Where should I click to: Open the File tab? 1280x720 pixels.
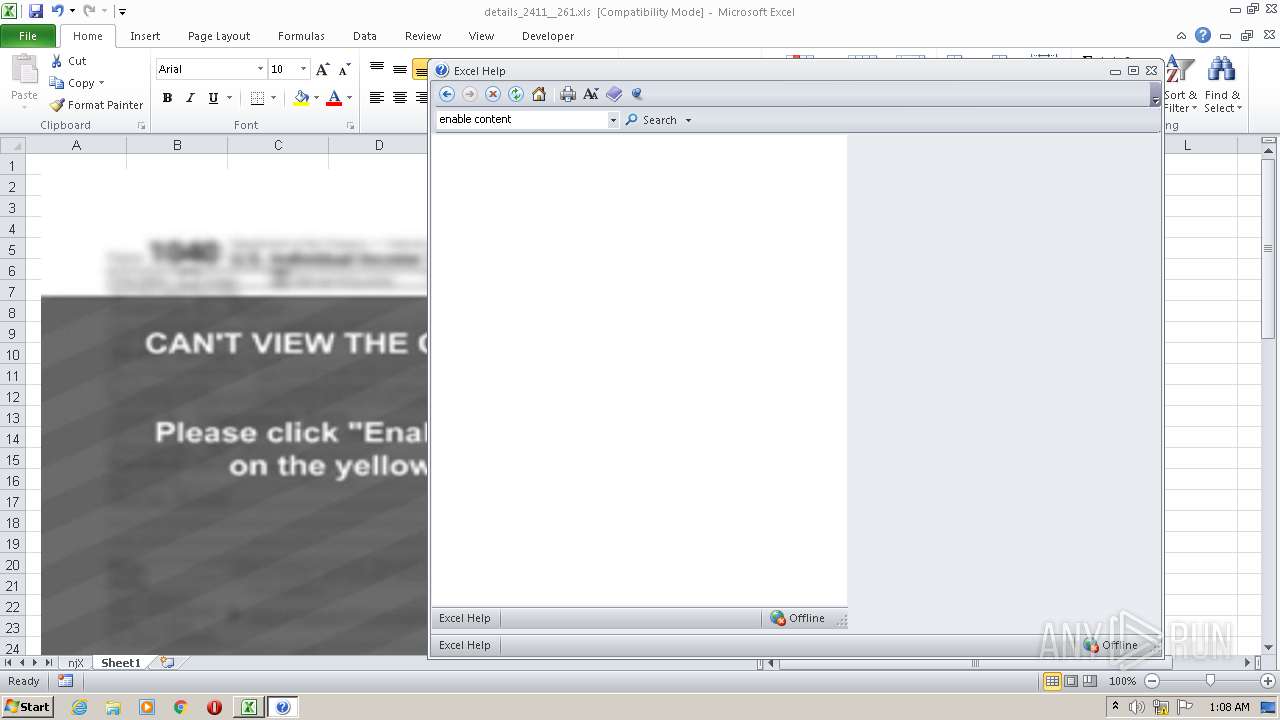tap(28, 36)
